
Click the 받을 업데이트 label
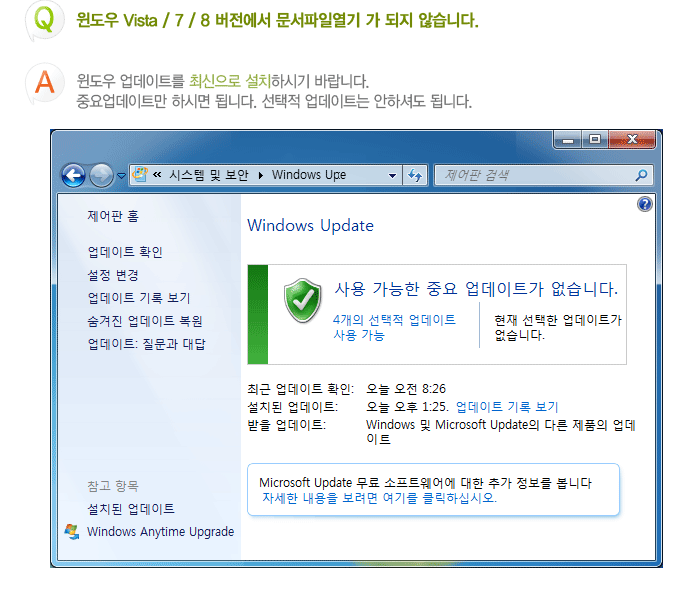(x=286, y=425)
